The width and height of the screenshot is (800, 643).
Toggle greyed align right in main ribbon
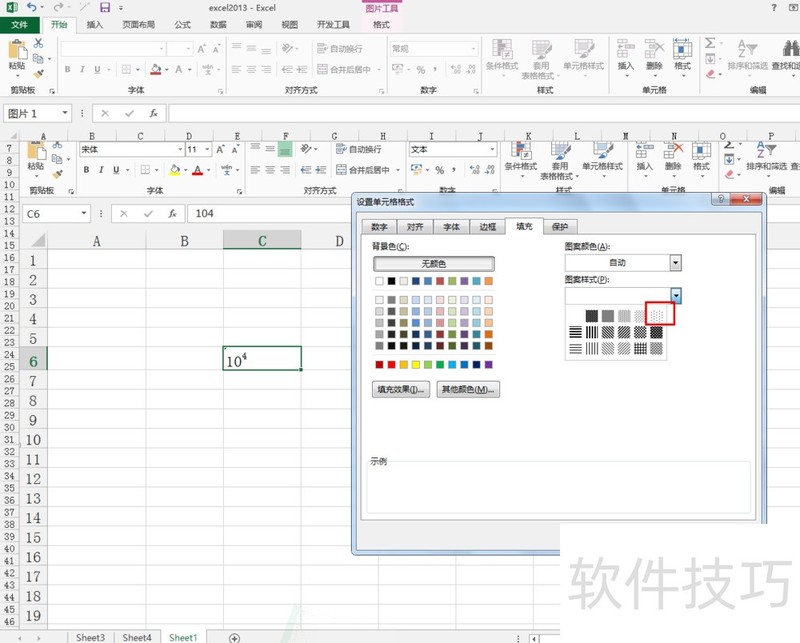coord(266,69)
